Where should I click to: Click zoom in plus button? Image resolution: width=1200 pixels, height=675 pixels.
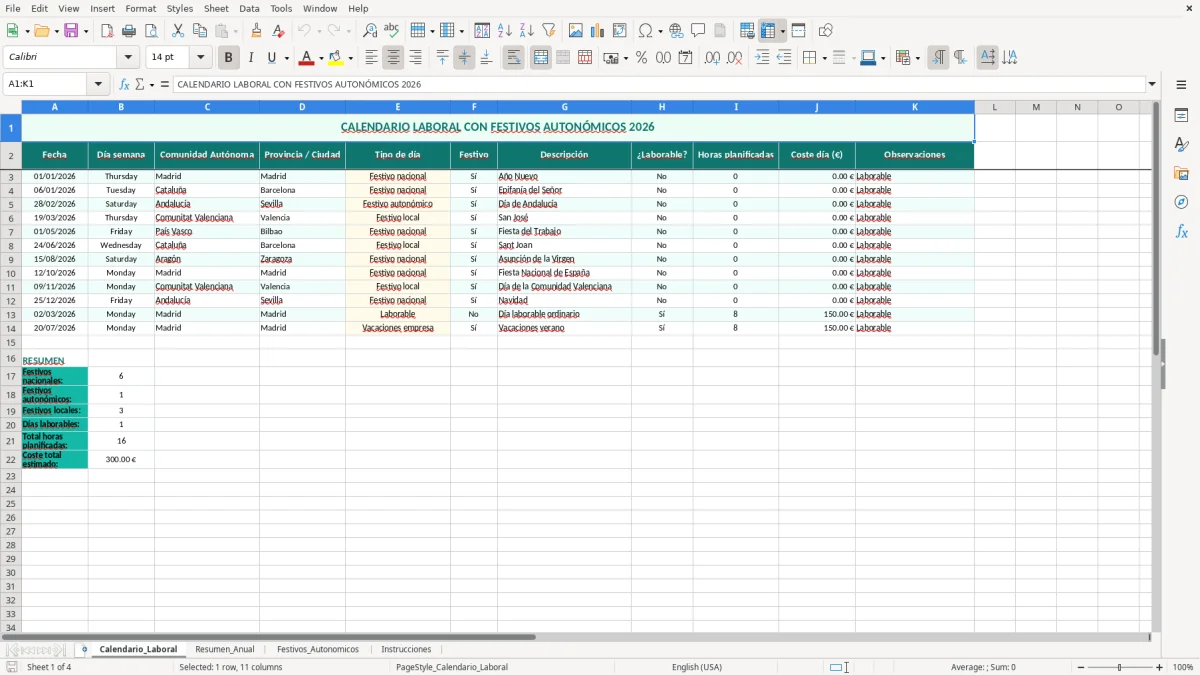point(1160,667)
